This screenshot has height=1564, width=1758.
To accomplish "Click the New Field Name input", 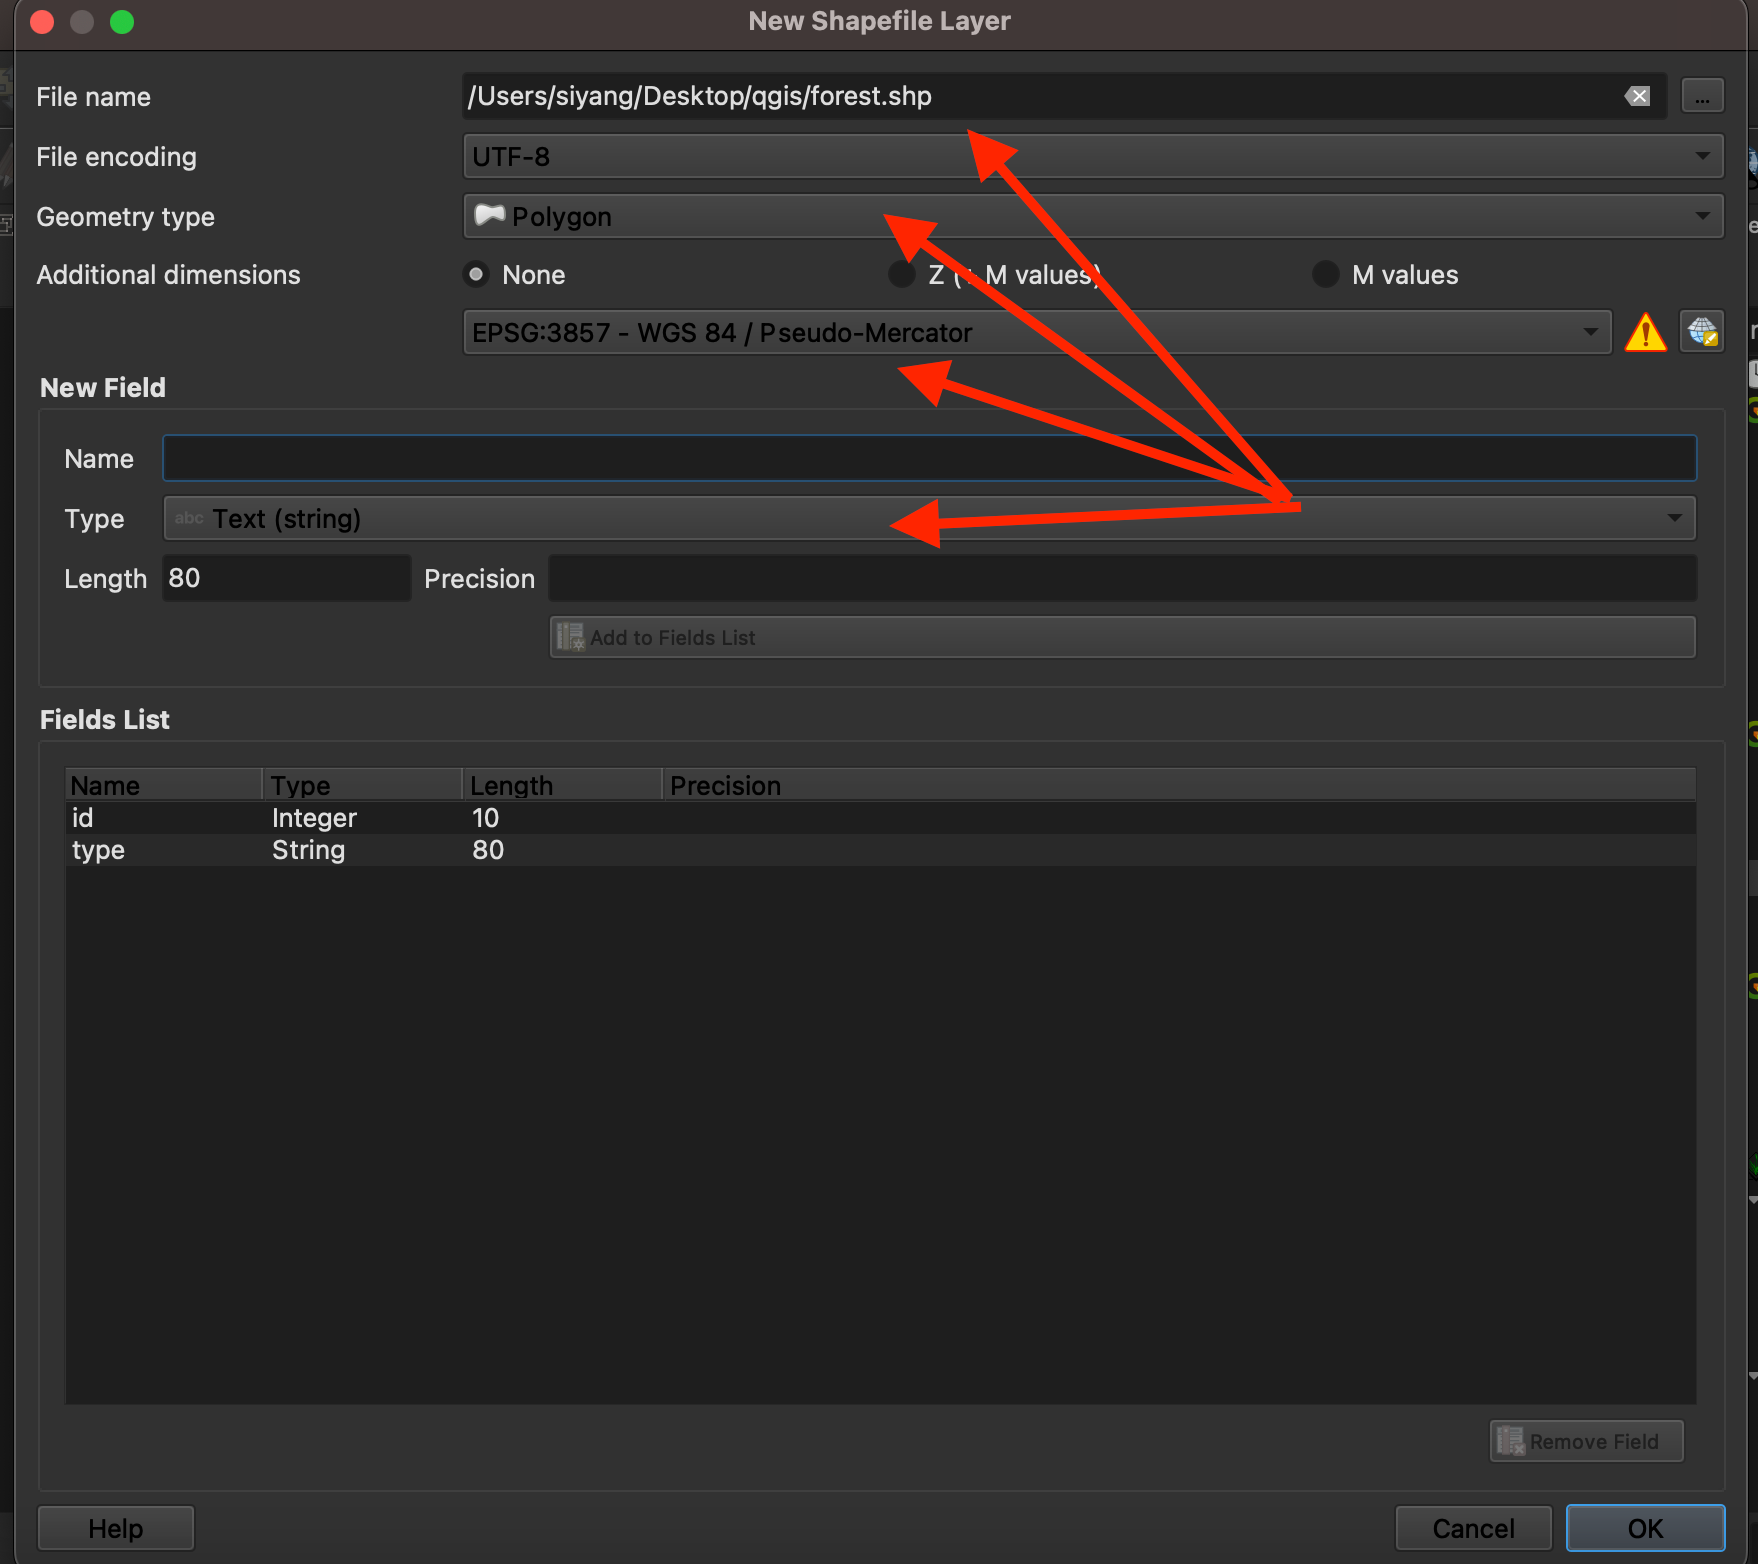I will click(929, 458).
